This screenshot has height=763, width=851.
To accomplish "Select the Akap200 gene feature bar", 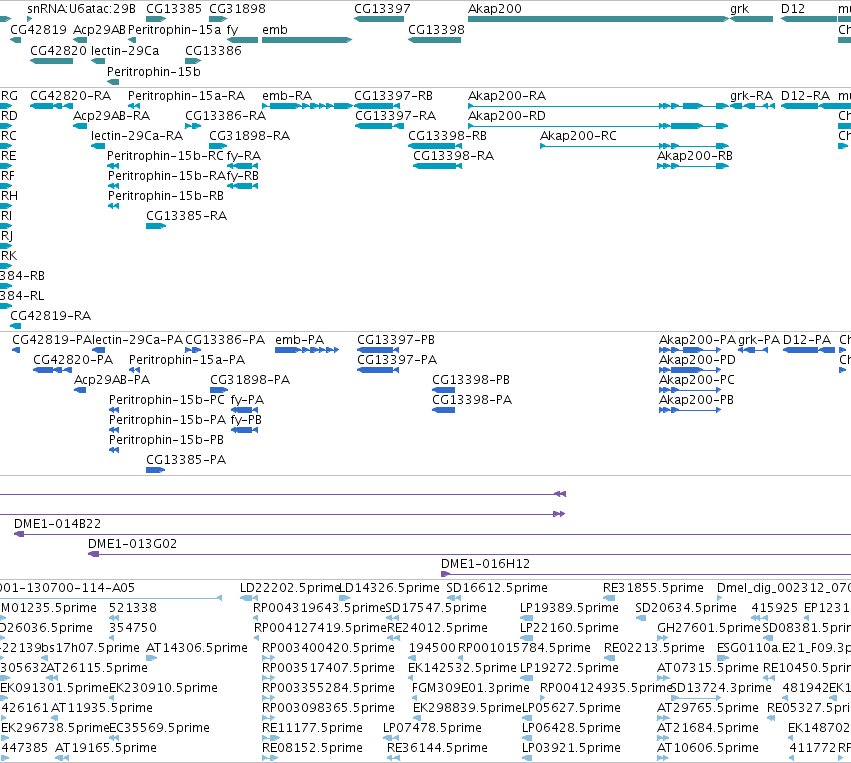I will (598, 19).
